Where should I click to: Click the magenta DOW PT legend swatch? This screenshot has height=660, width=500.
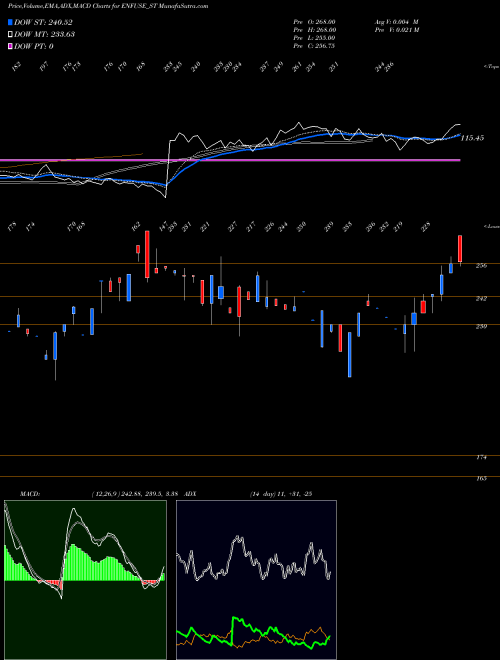click(x=11, y=46)
